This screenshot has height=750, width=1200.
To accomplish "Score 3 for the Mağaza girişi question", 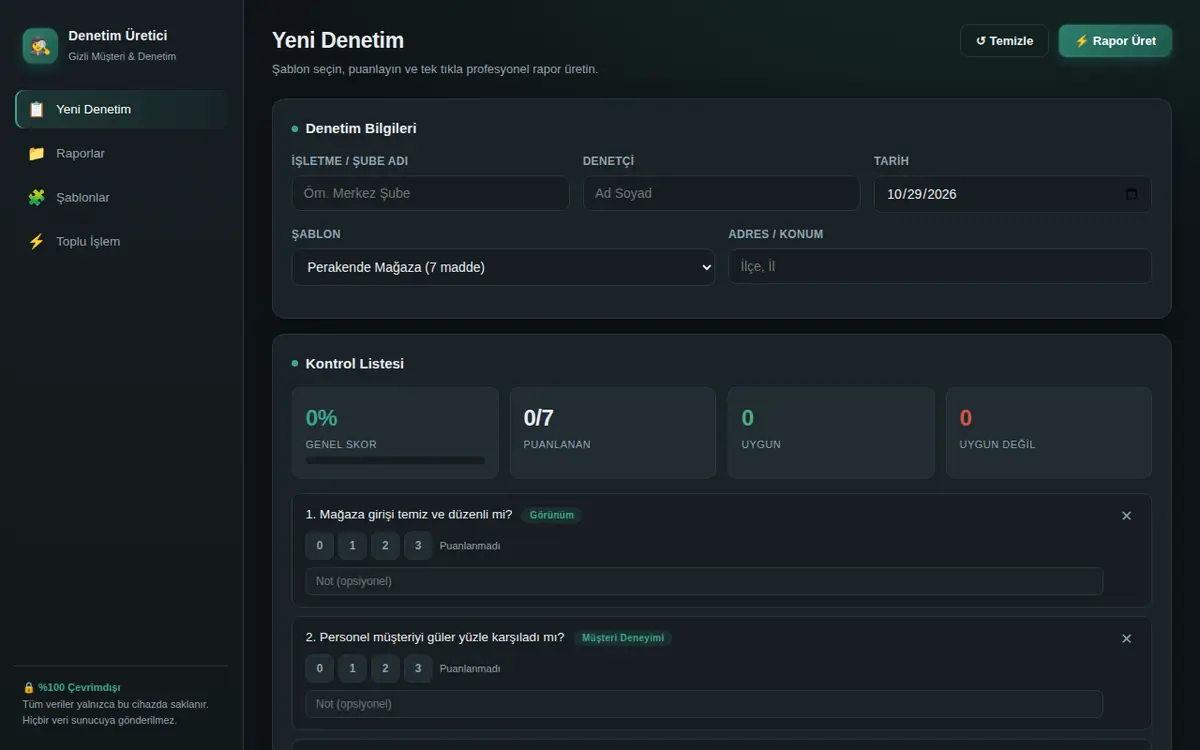I will click(x=418, y=546).
